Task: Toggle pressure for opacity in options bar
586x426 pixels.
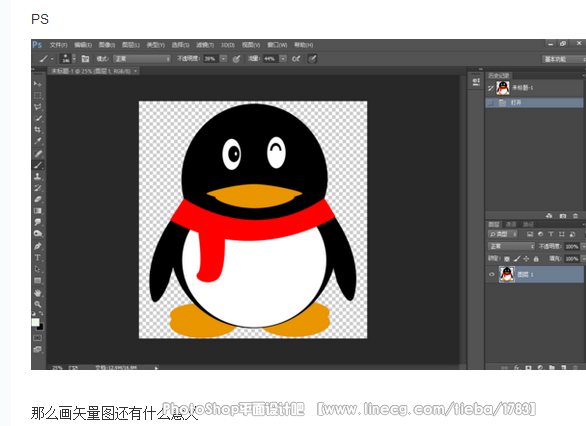Action: tap(236, 59)
